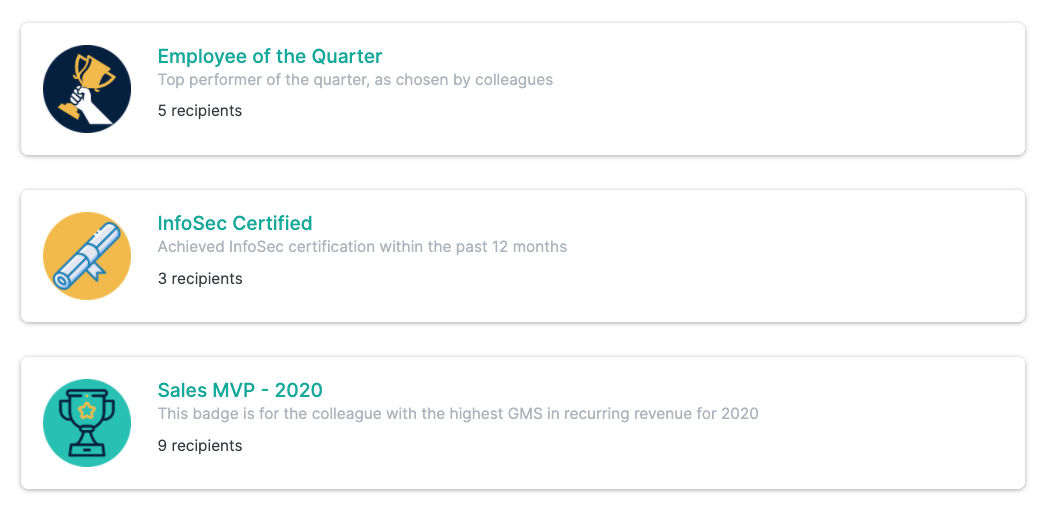This screenshot has width=1039, height=507.
Task: Open the Sales MVP - 2020 badge title
Action: (240, 390)
